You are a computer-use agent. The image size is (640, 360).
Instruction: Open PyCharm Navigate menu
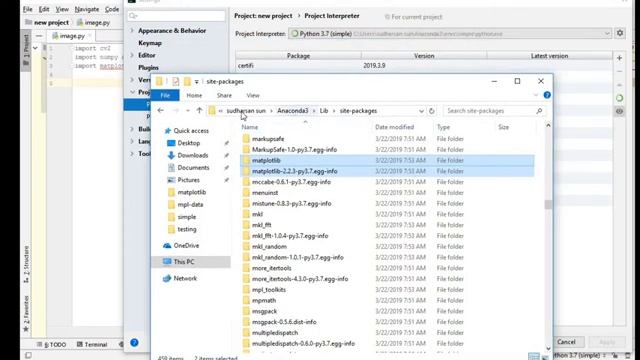pos(87,9)
